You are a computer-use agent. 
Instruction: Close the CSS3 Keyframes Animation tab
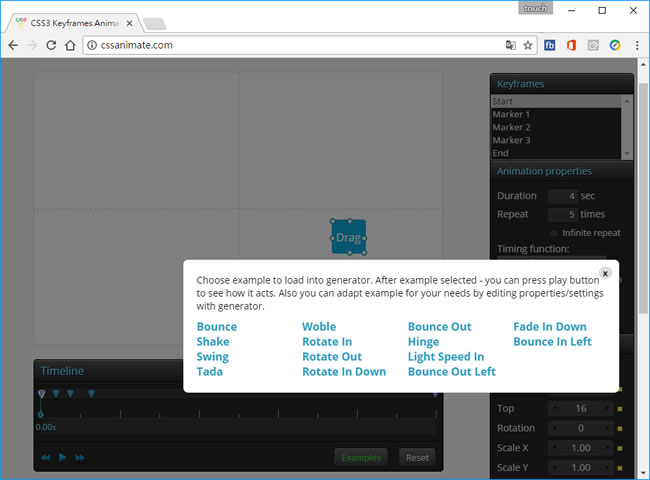[x=130, y=23]
